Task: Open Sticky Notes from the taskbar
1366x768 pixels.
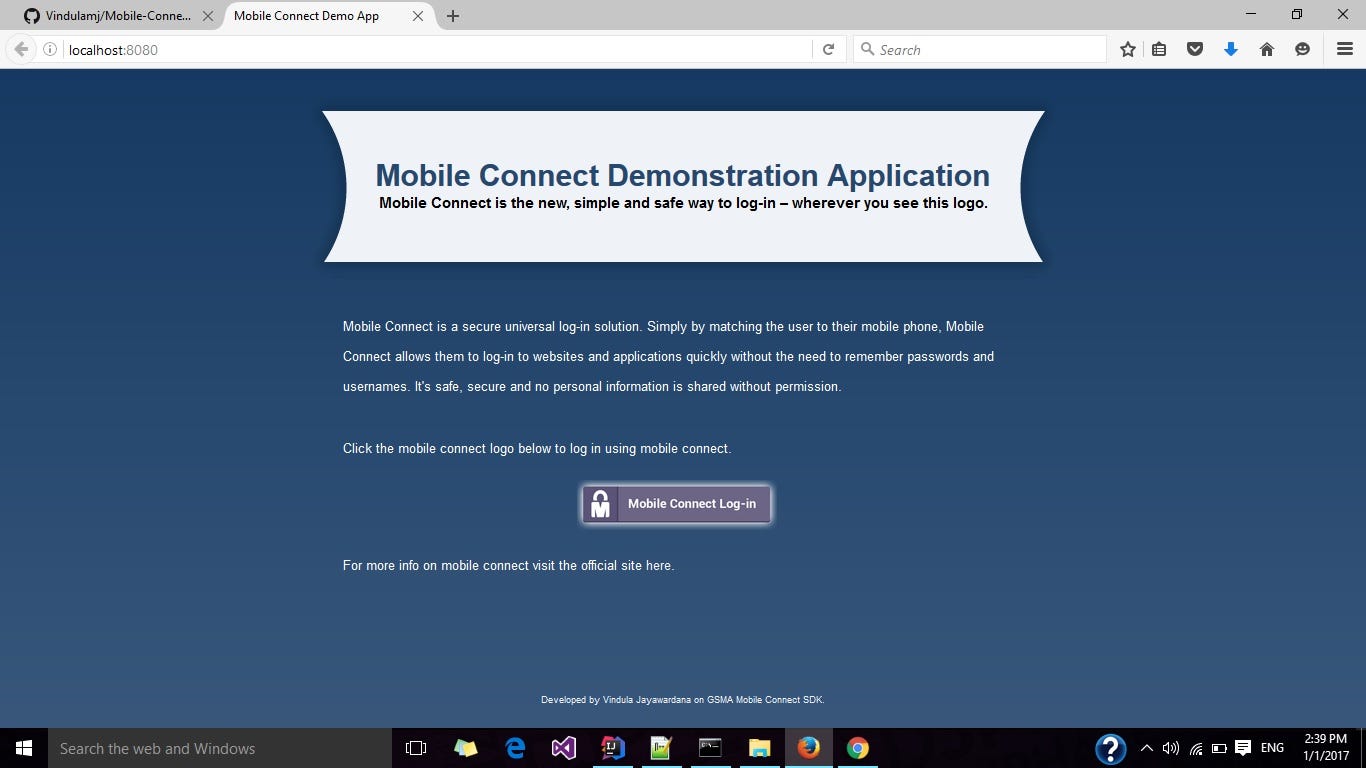Action: click(x=466, y=748)
